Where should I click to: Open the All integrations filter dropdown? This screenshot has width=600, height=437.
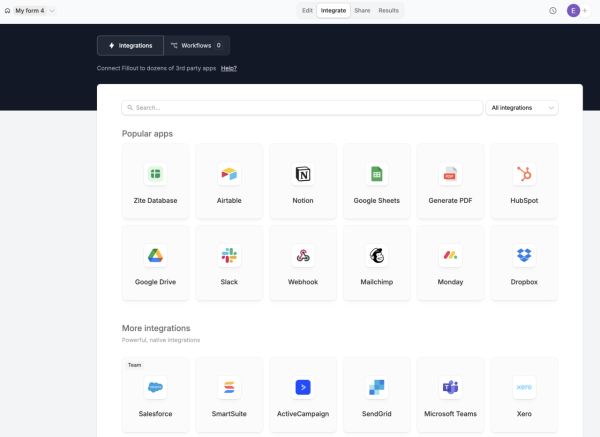(522, 108)
